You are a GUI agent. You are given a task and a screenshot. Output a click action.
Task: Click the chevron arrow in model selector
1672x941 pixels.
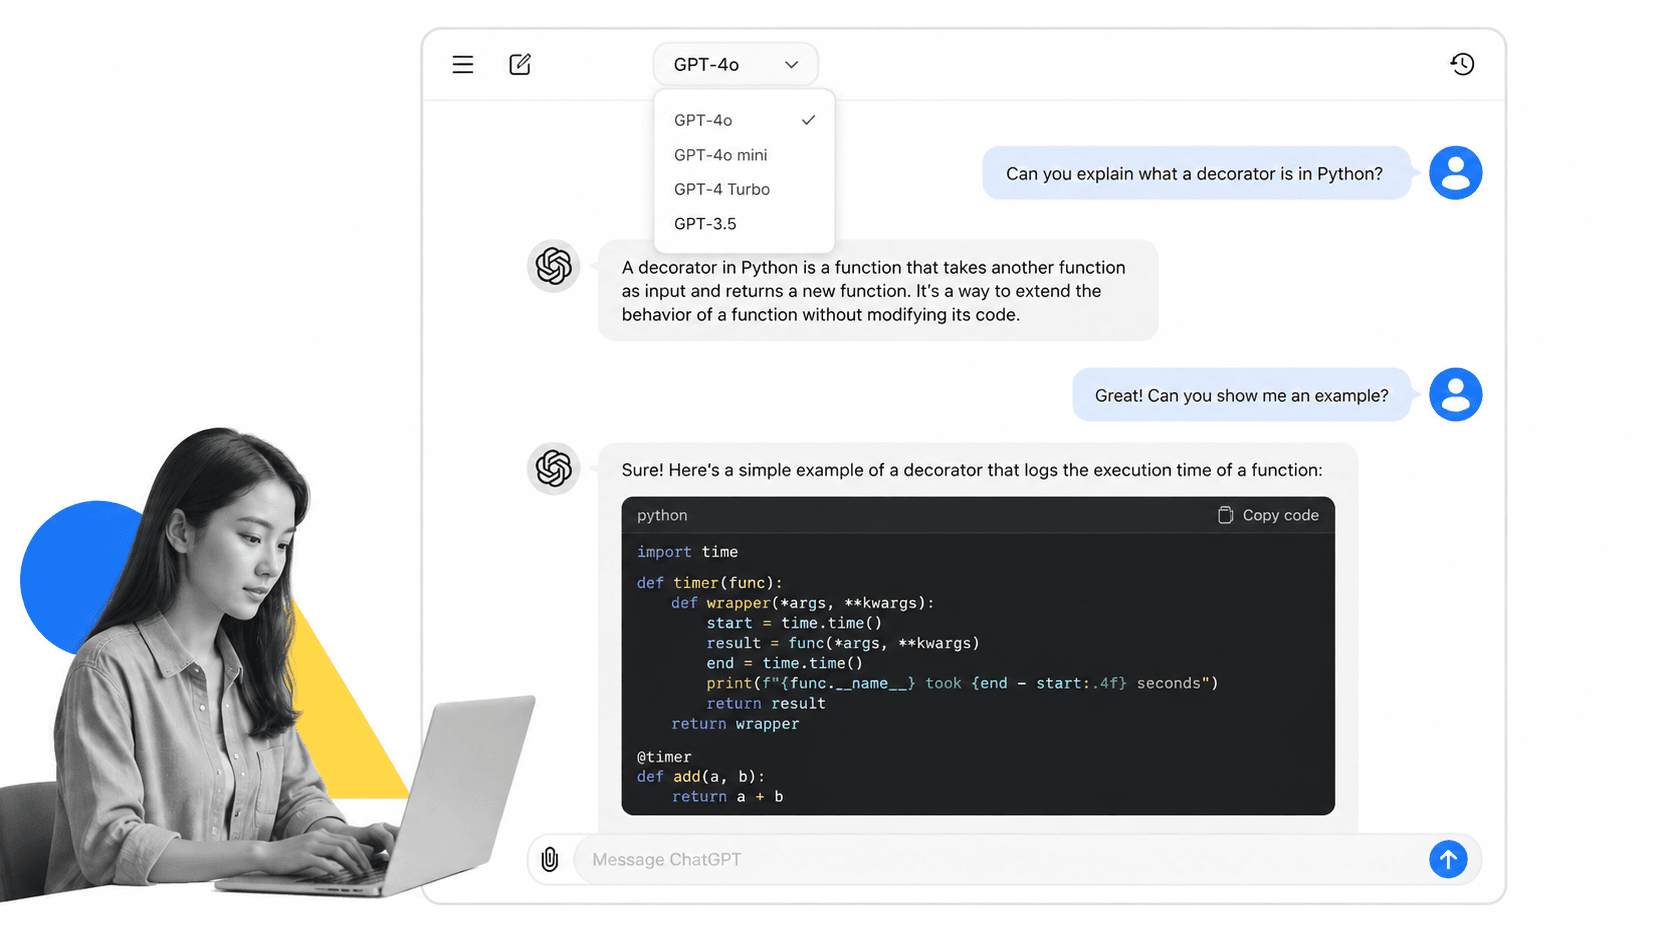(x=792, y=65)
